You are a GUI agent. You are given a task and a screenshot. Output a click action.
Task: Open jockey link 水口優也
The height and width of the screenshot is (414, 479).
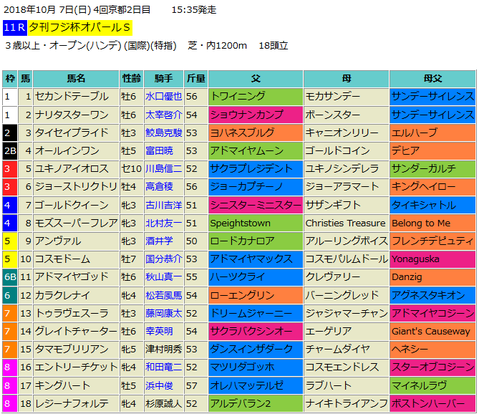click(x=163, y=97)
